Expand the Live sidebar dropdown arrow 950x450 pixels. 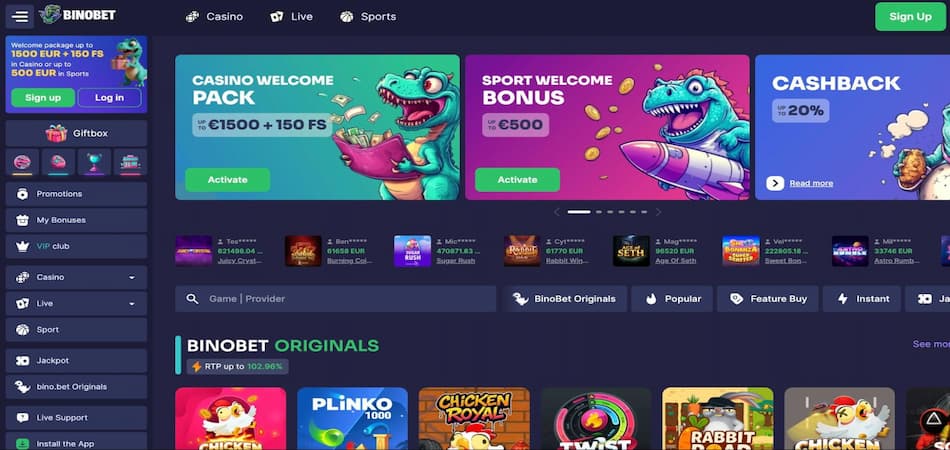point(131,303)
